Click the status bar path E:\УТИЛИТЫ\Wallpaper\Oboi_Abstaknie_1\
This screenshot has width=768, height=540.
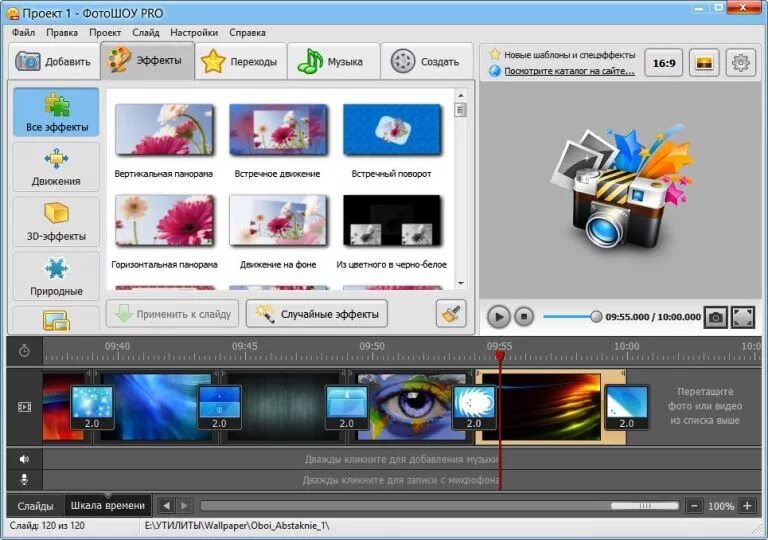[x=237, y=526]
